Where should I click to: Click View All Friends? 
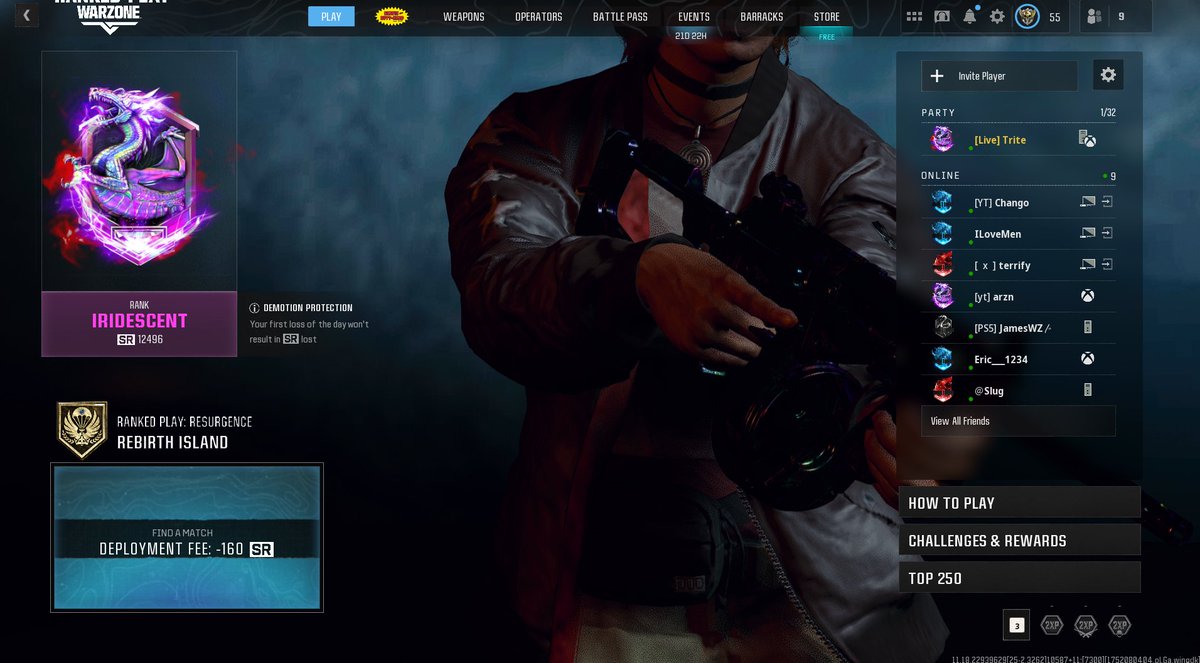[1018, 421]
